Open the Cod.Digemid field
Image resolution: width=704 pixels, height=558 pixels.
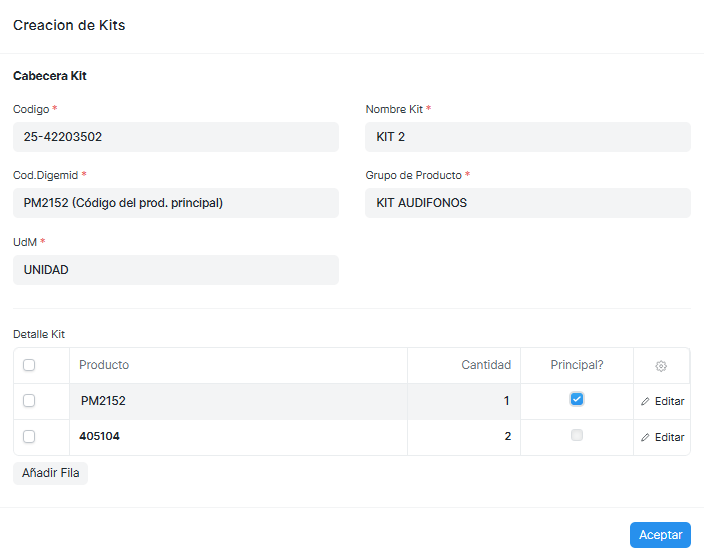coord(176,203)
